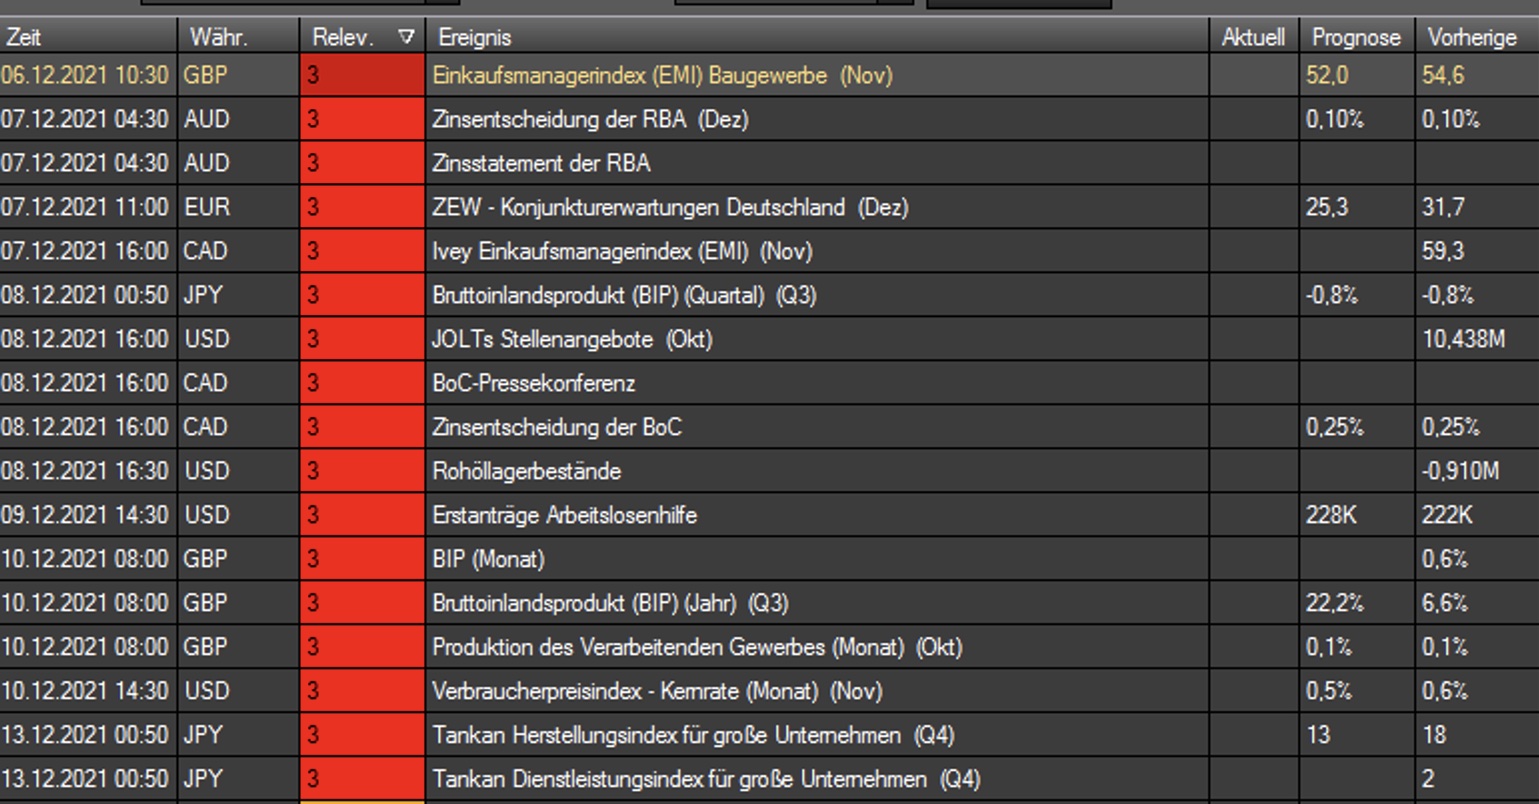
Task: Select the Einkaufsmanagerindex Baugewerbe event row
Action: 661,76
